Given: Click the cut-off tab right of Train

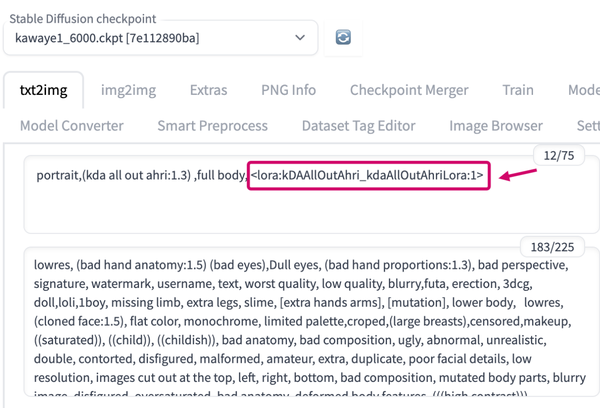Looking at the screenshot, I should point(583,90).
